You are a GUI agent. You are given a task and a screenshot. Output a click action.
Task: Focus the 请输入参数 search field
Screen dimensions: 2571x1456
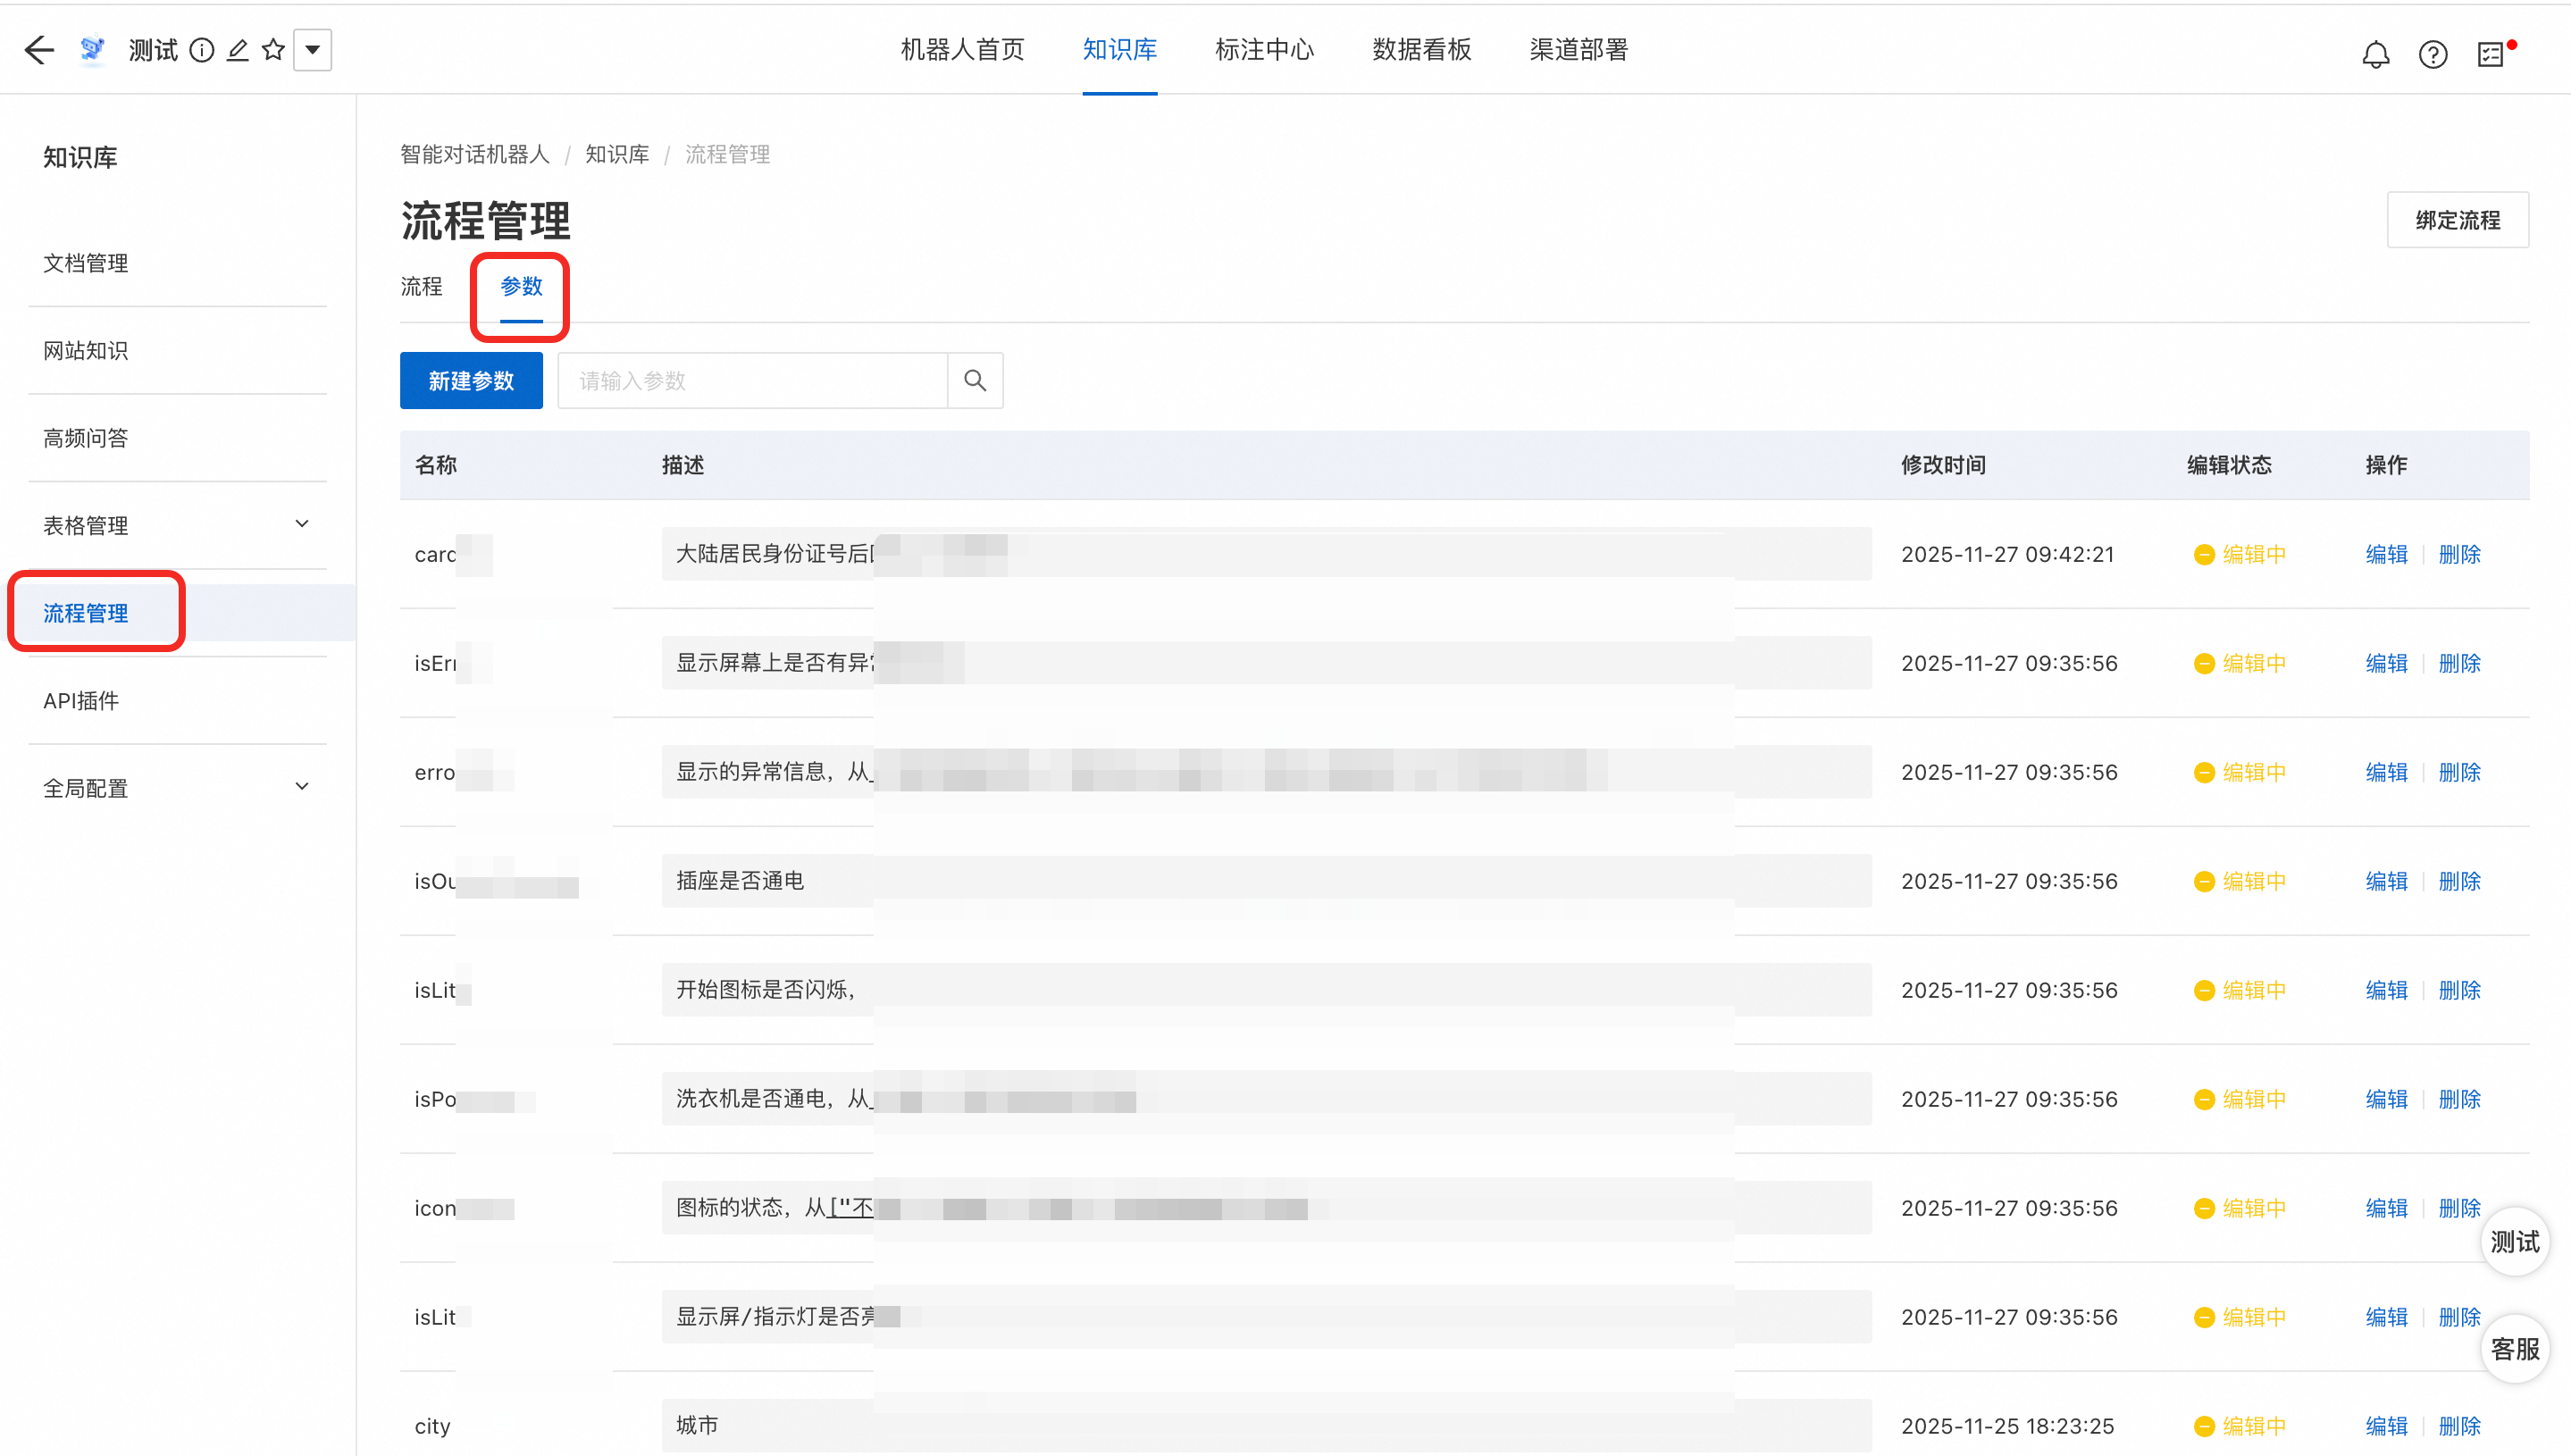(x=752, y=380)
